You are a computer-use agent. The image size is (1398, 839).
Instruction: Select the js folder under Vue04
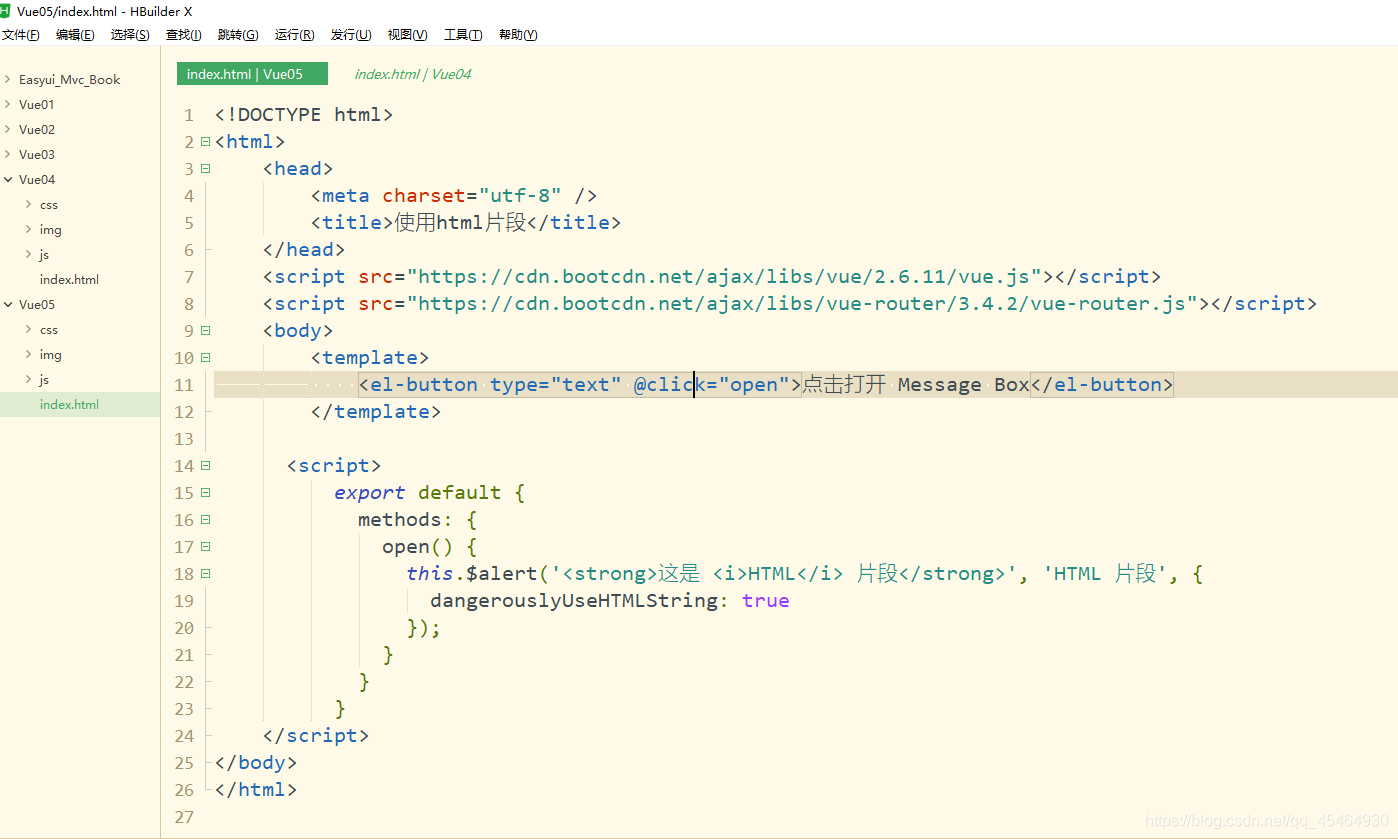(x=44, y=254)
